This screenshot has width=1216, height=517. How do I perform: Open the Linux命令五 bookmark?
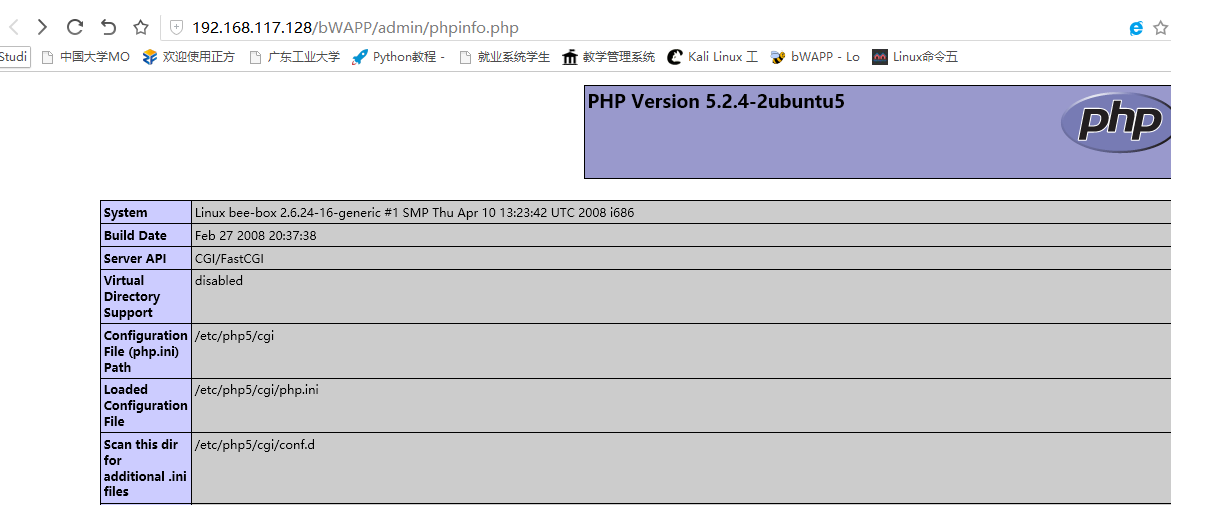click(x=915, y=57)
